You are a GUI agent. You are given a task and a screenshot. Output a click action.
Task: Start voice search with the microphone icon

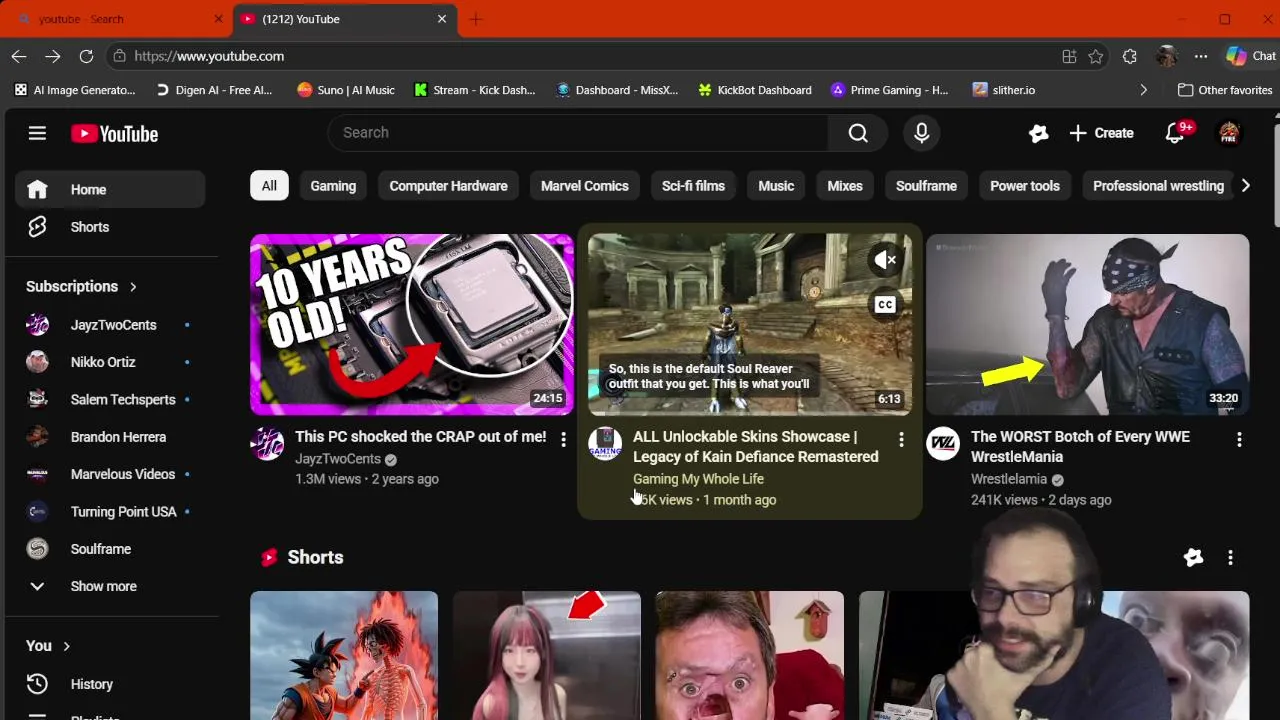[x=922, y=133]
